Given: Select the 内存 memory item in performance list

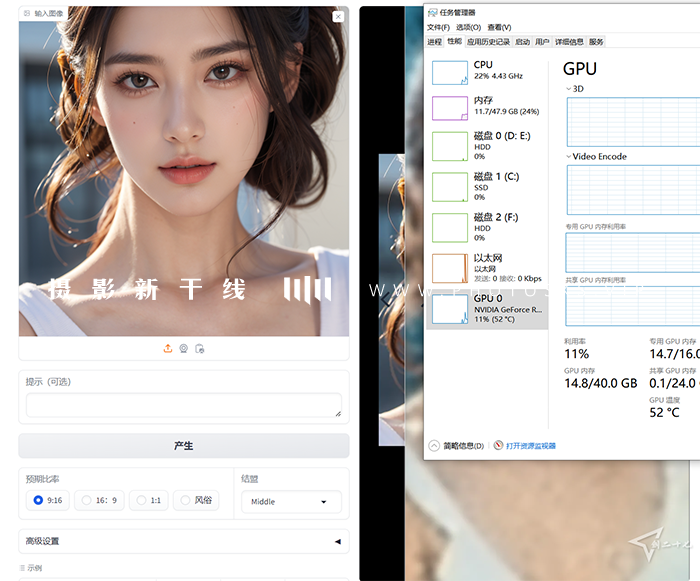Looking at the screenshot, I should tap(487, 108).
